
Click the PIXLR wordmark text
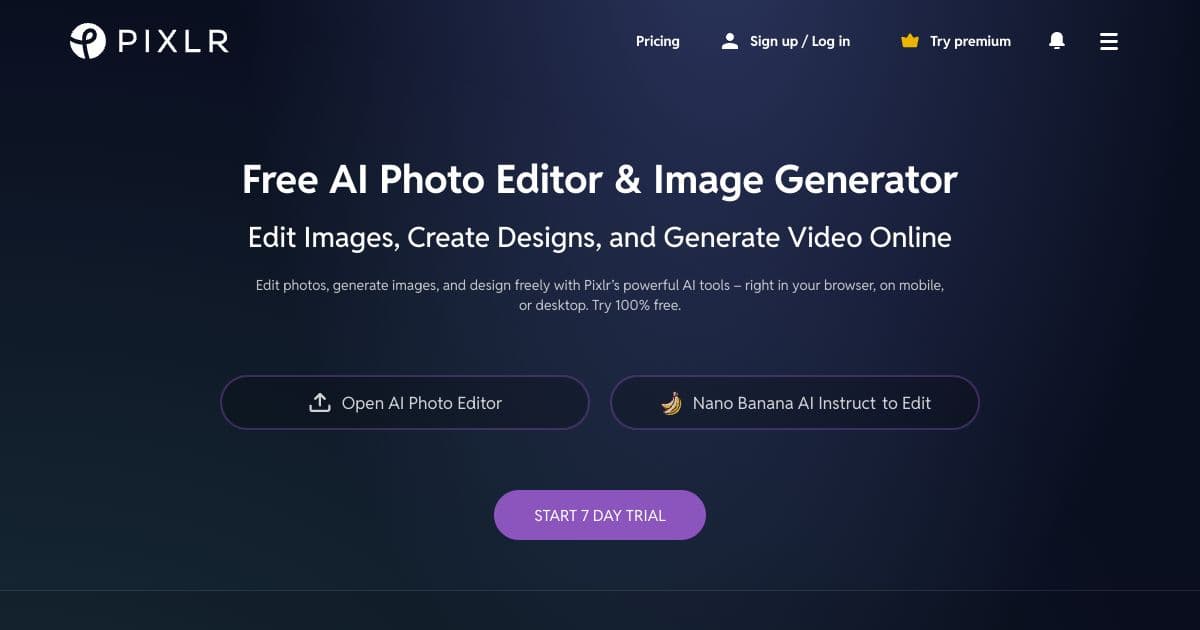(172, 41)
